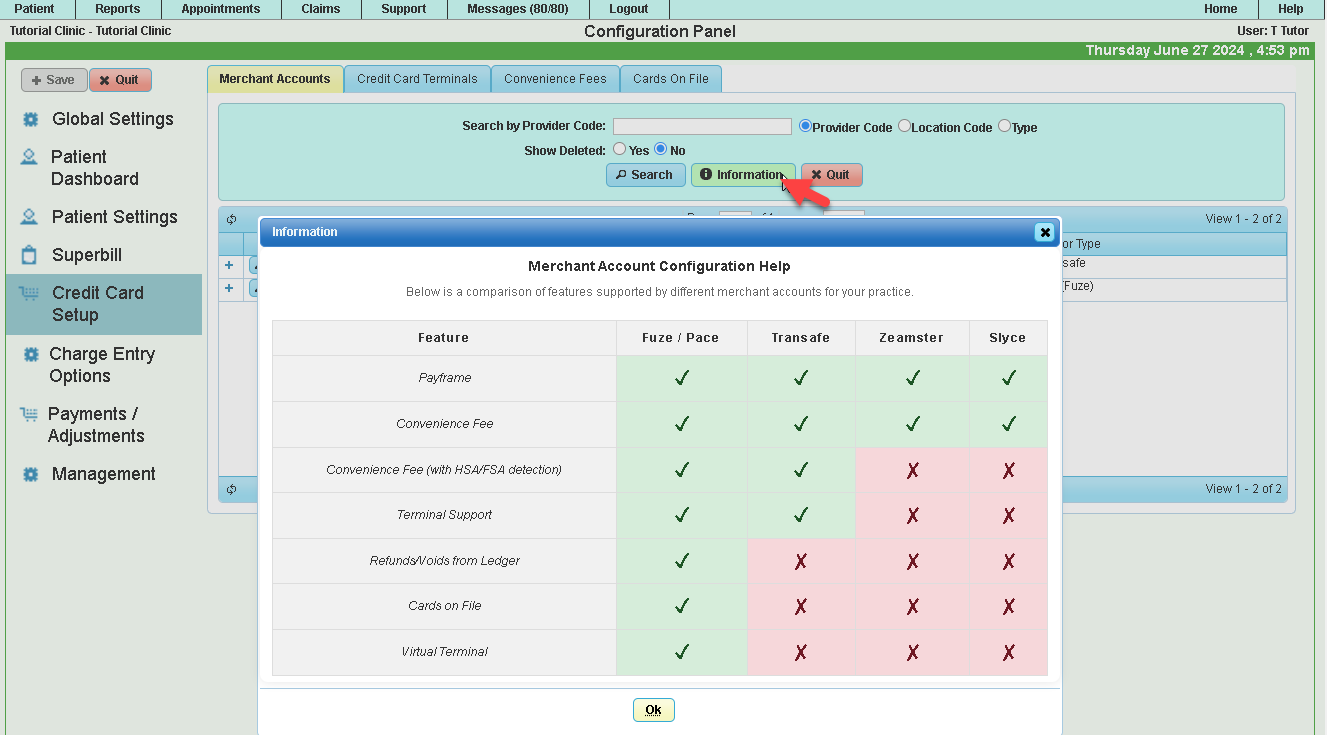Click the Search by Provider Code field

702,127
